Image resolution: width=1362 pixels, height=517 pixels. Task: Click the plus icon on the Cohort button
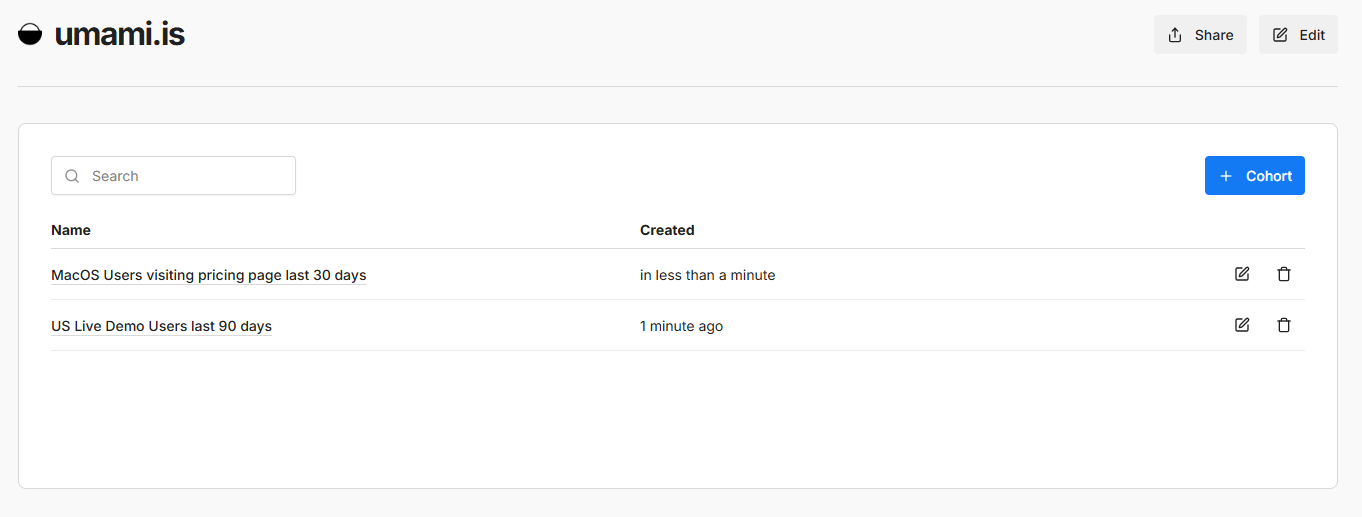(1226, 176)
